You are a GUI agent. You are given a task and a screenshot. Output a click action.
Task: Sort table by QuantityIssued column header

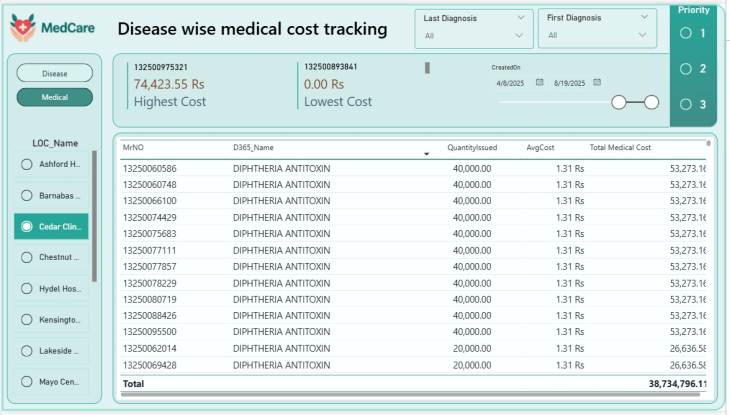click(472, 148)
